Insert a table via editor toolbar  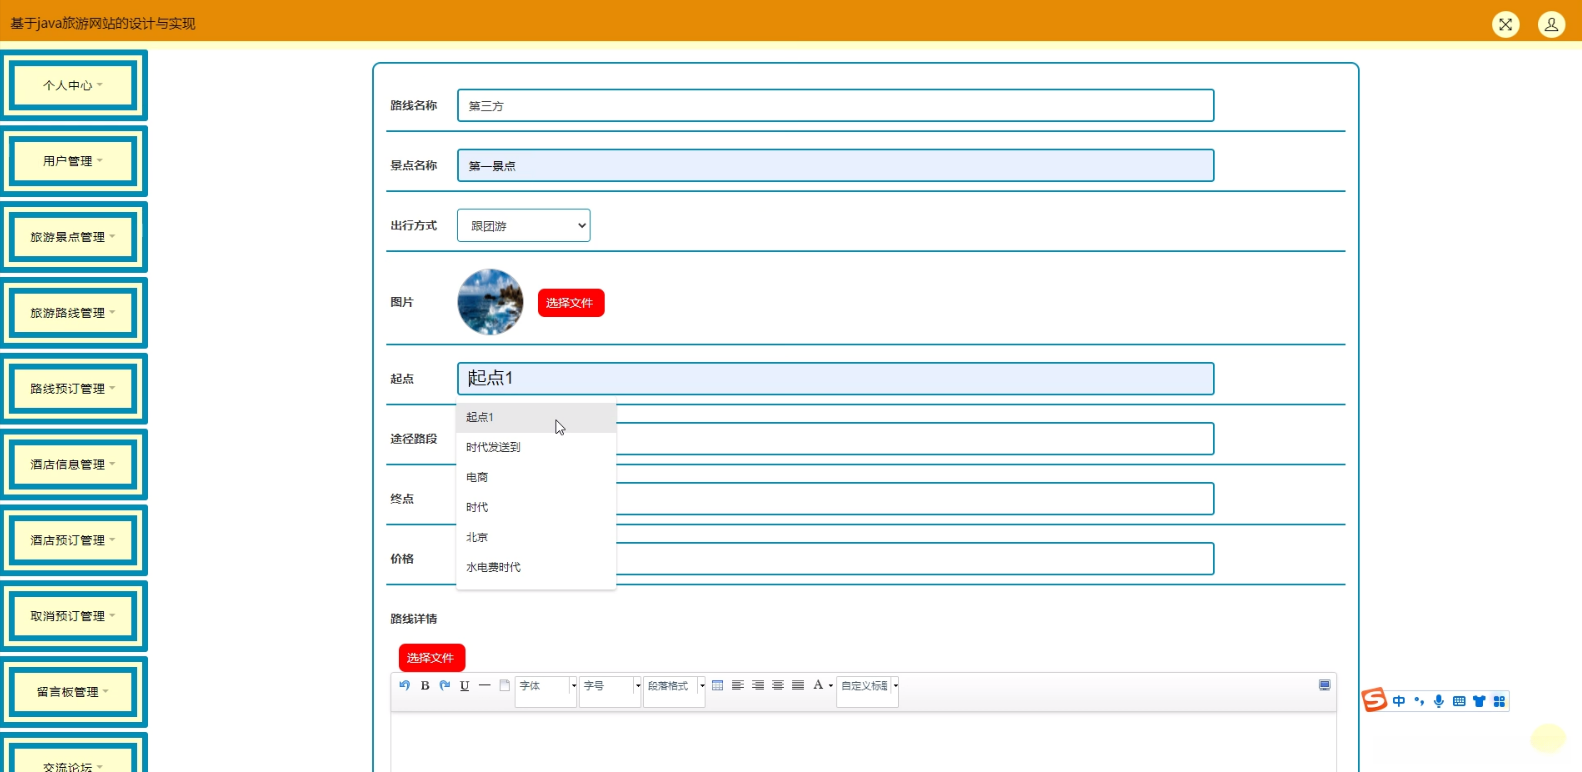point(717,685)
